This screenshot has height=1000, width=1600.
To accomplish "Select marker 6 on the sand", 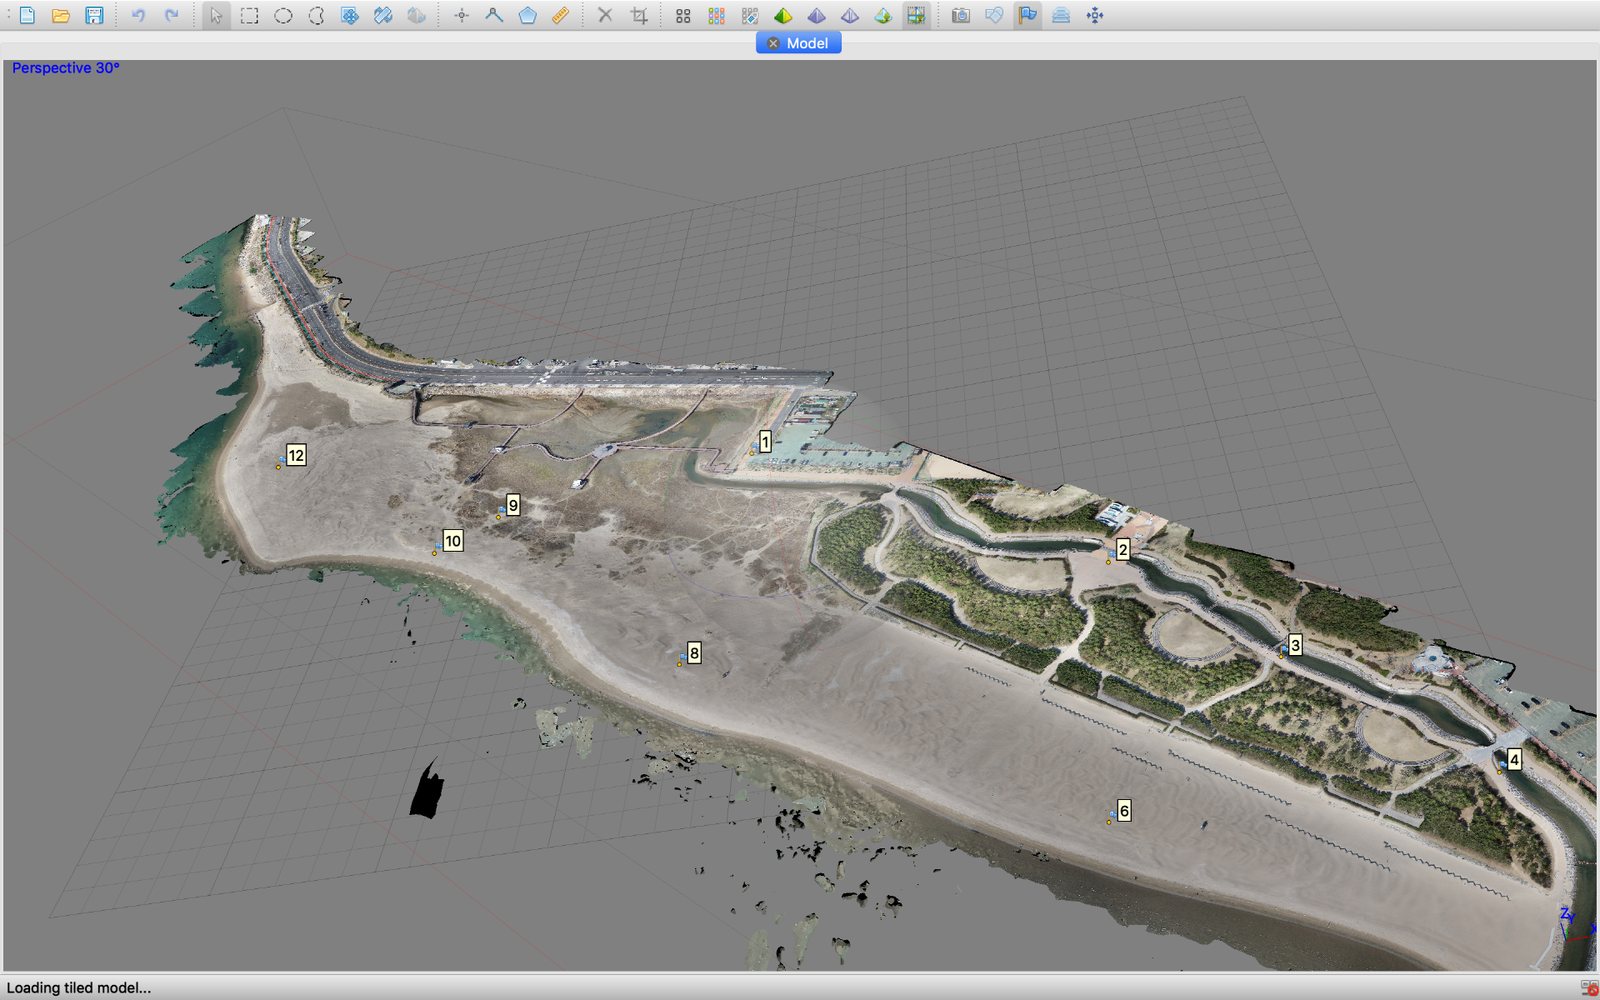I will (1124, 811).
